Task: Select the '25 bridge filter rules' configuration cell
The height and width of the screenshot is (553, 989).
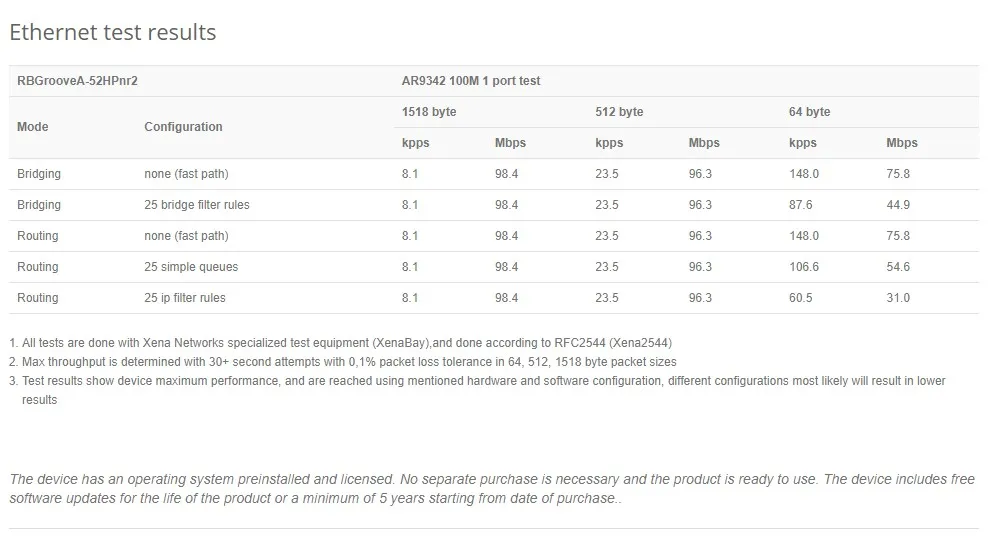Action: 197,205
